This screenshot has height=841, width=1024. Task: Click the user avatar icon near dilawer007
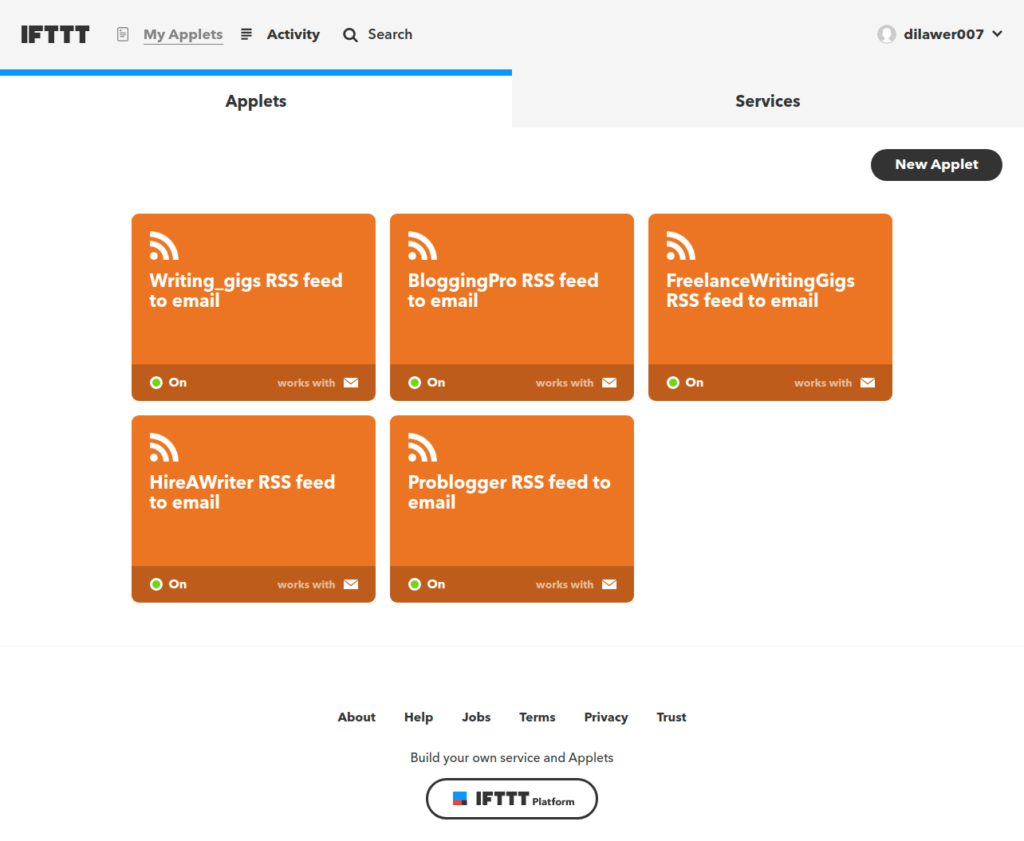pyautogui.click(x=886, y=34)
